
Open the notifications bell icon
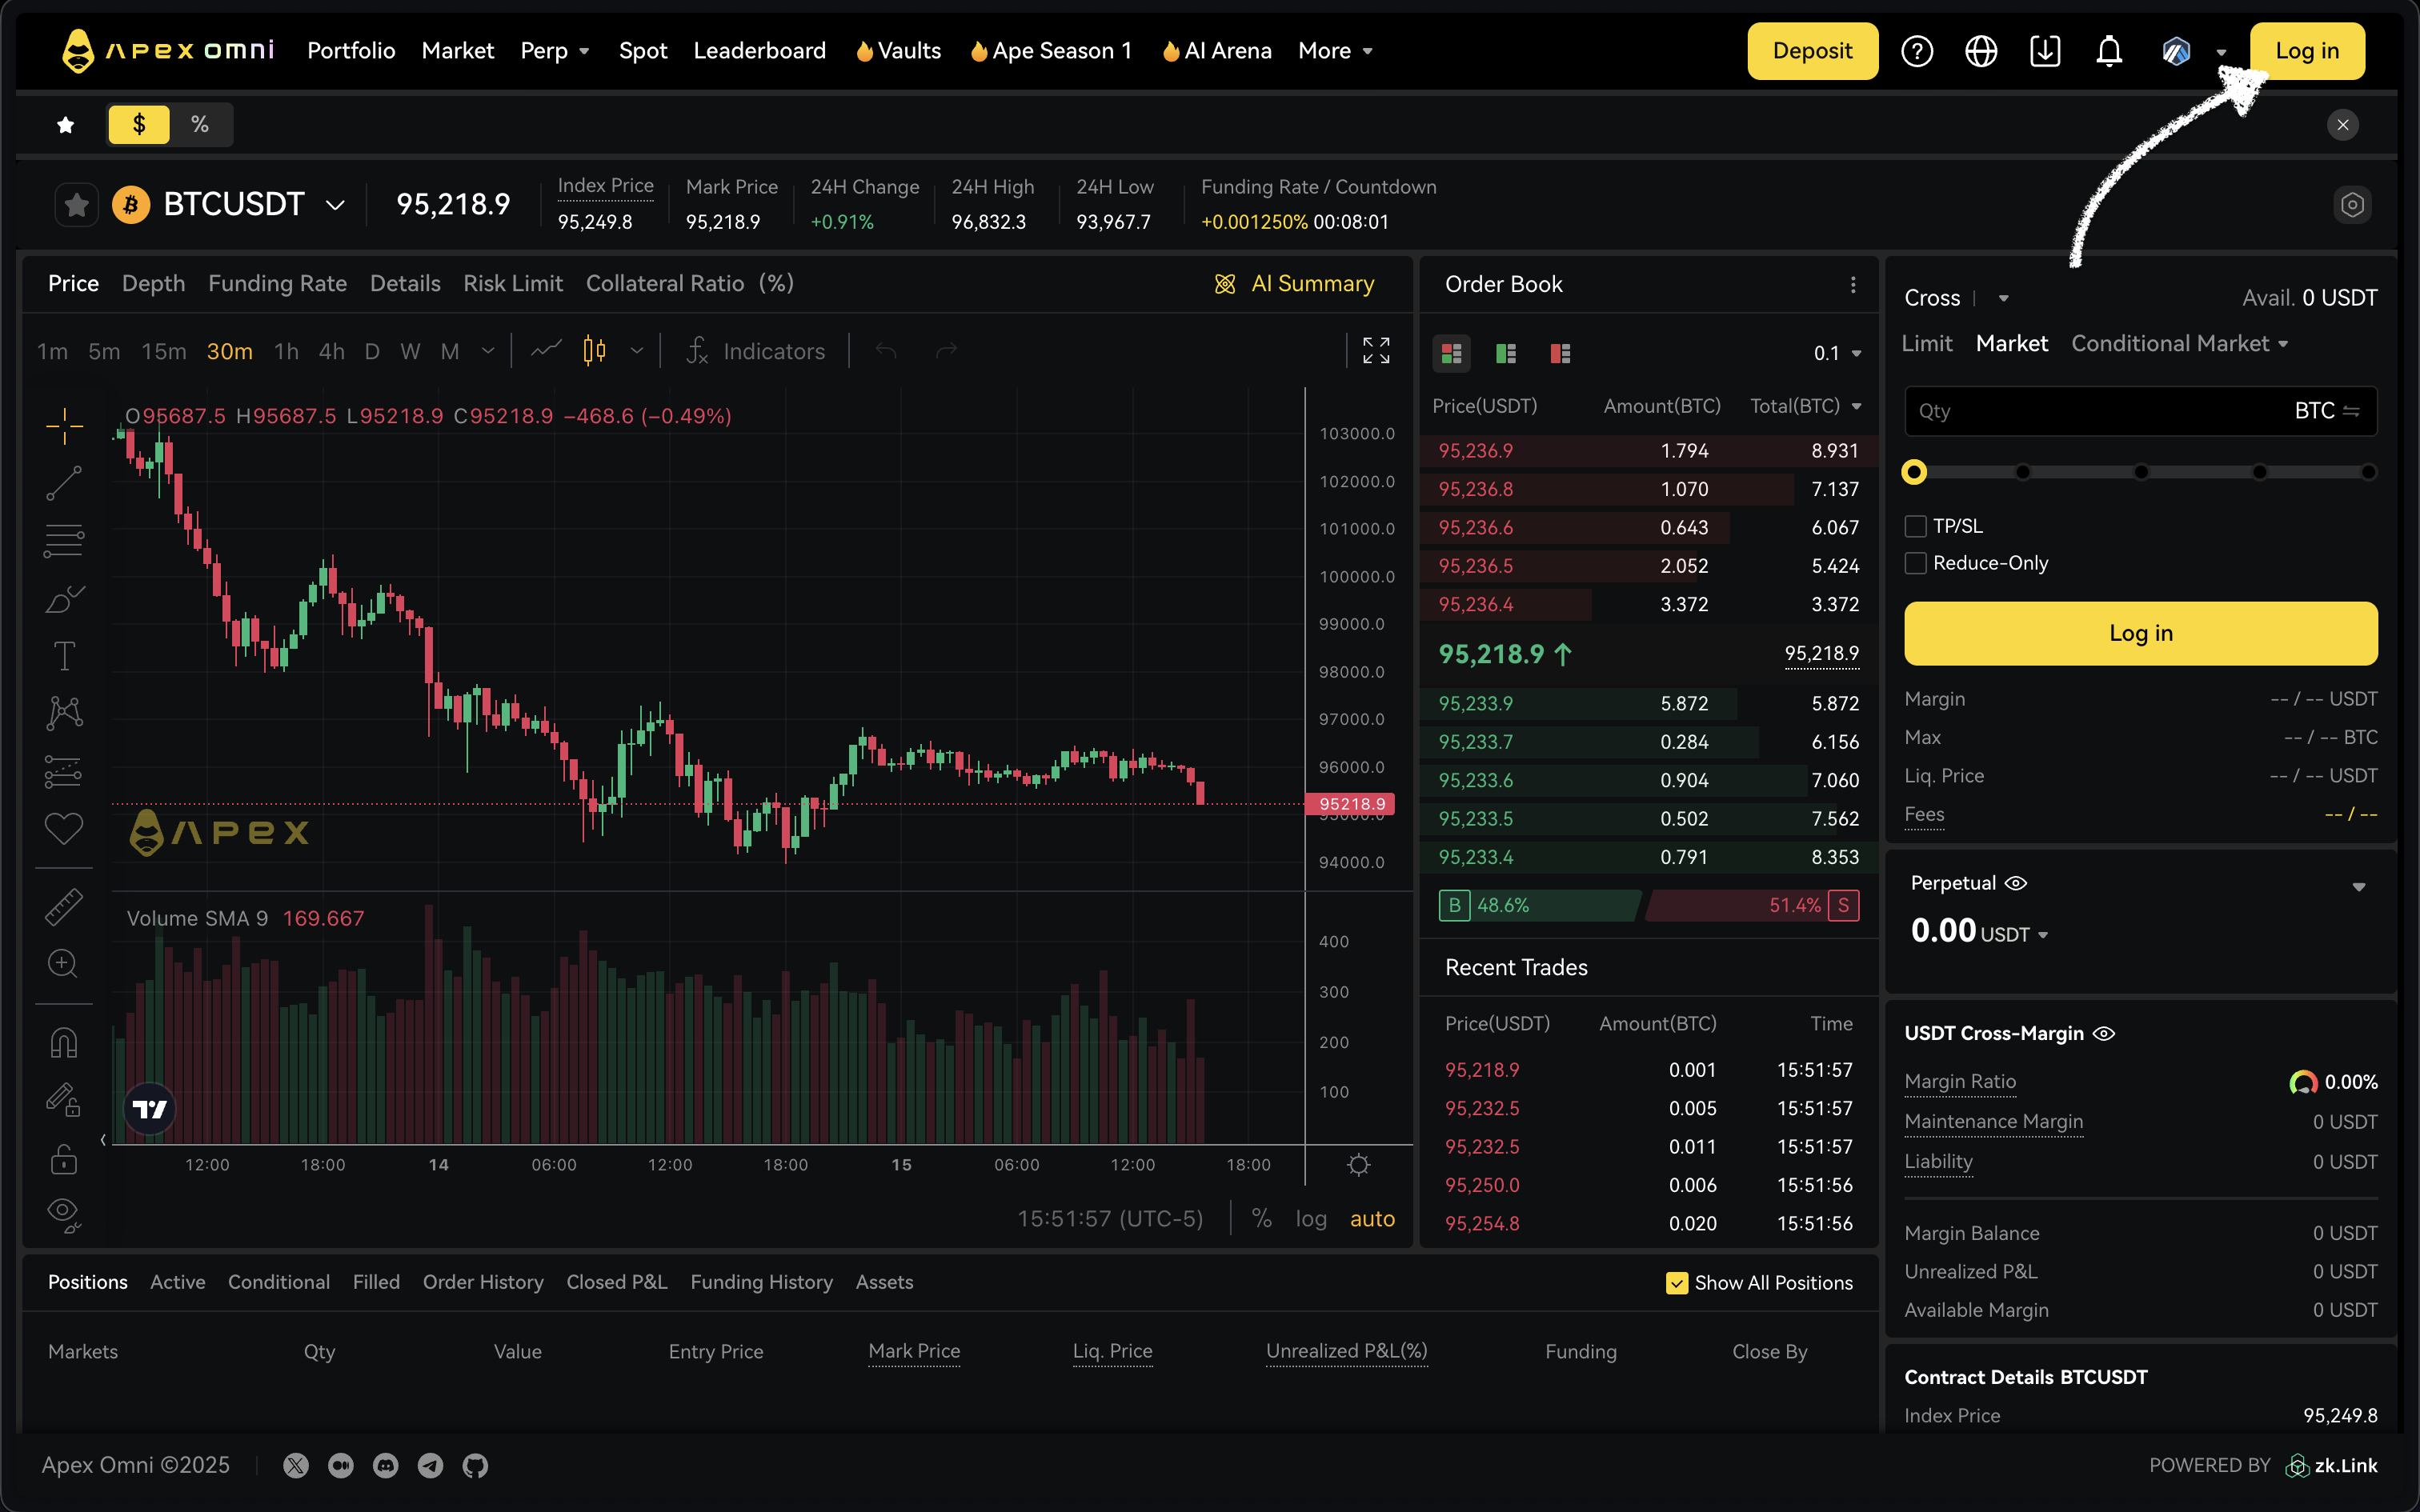(2109, 50)
